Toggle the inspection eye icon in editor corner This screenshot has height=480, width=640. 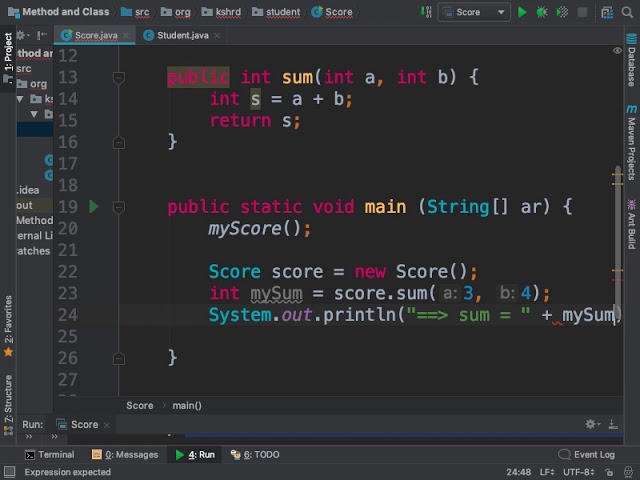(x=617, y=51)
